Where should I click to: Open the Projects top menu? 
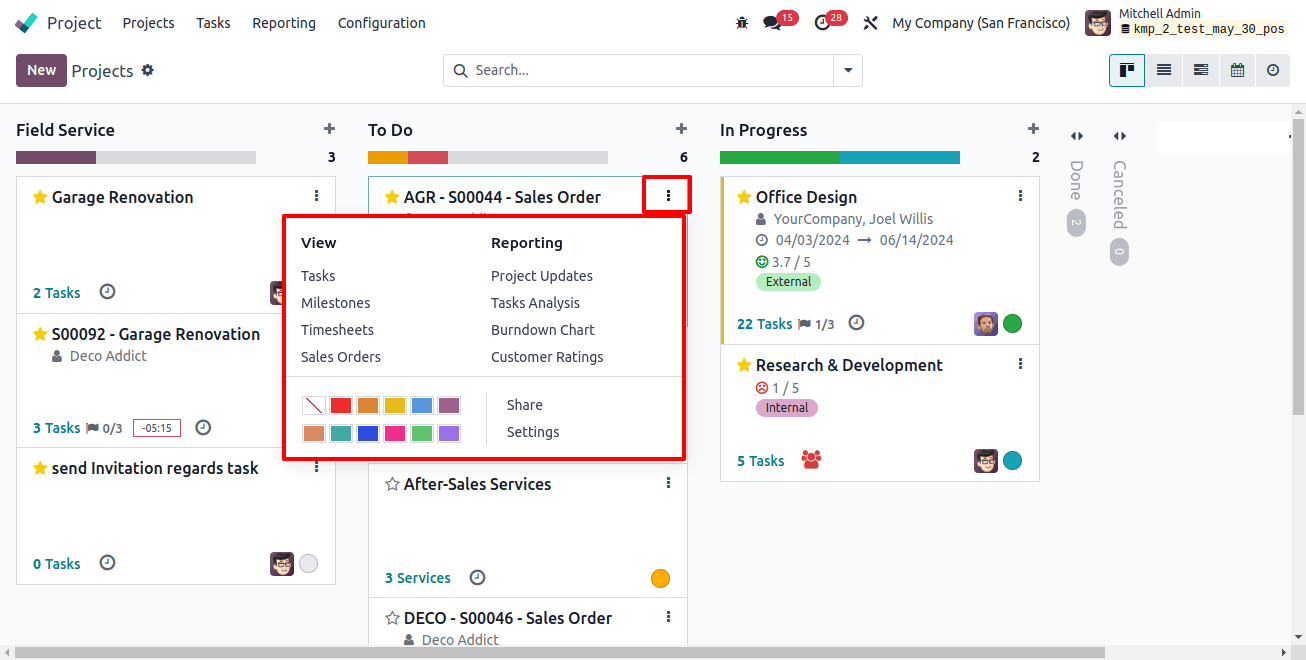pyautogui.click(x=148, y=22)
